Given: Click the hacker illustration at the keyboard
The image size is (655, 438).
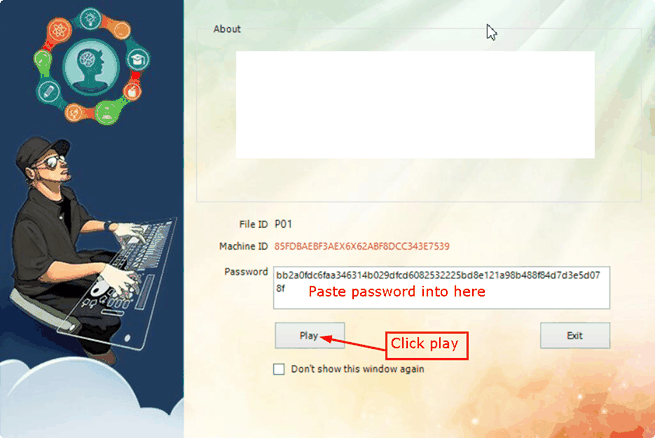Looking at the screenshot, I should [x=84, y=246].
